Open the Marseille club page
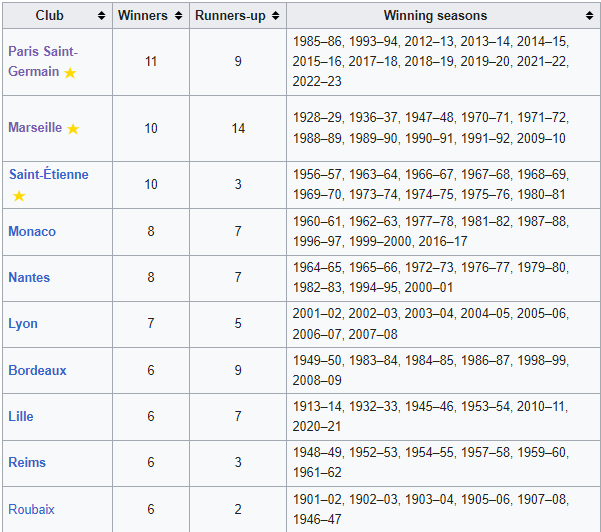This screenshot has width=601, height=532. click(35, 128)
